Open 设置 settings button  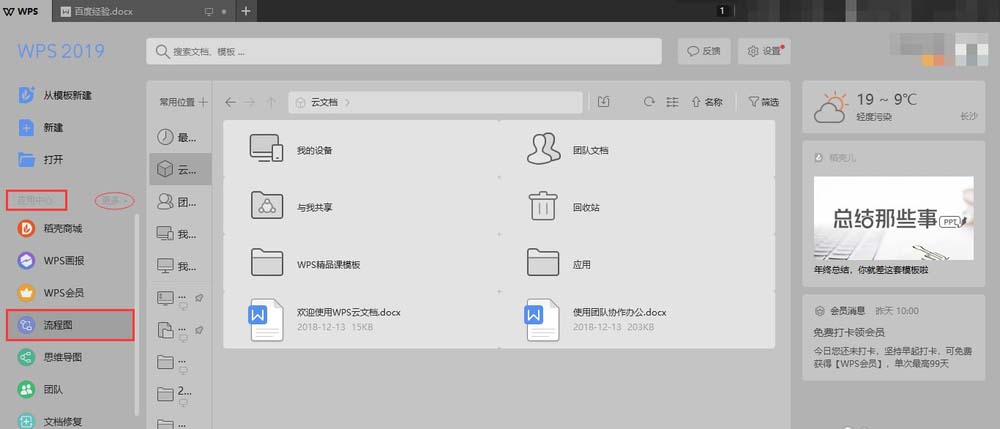pos(764,51)
